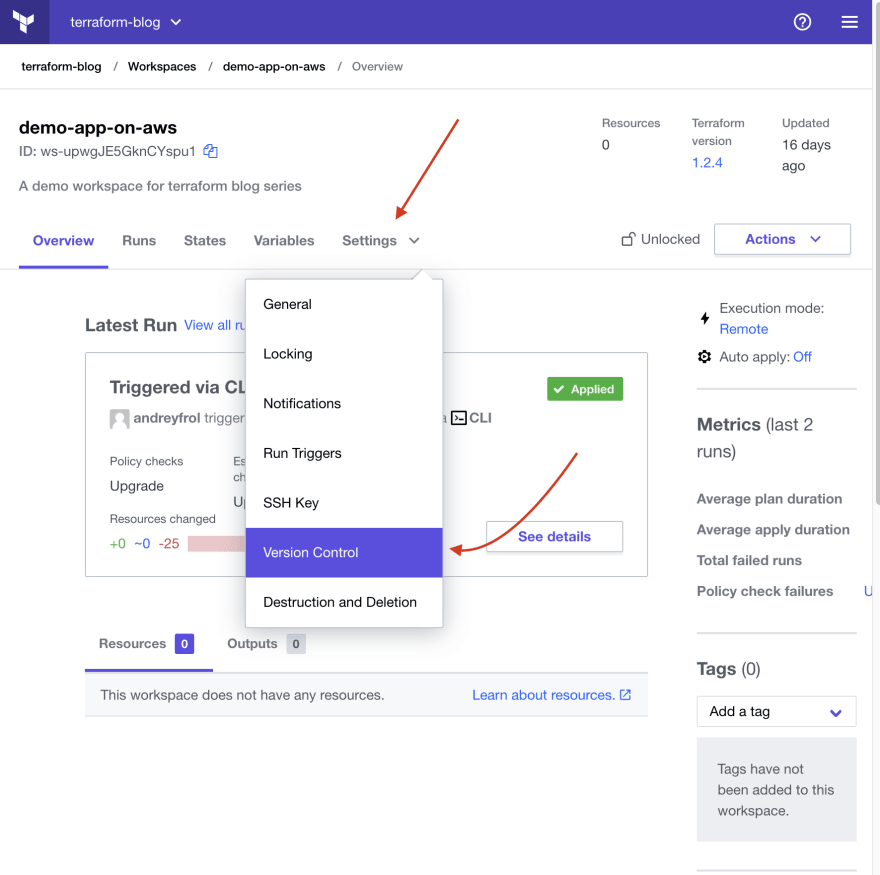Click the workspace ID text ws-upwgJE5GknCYspu1
The height and width of the screenshot is (875, 880).
(118, 151)
